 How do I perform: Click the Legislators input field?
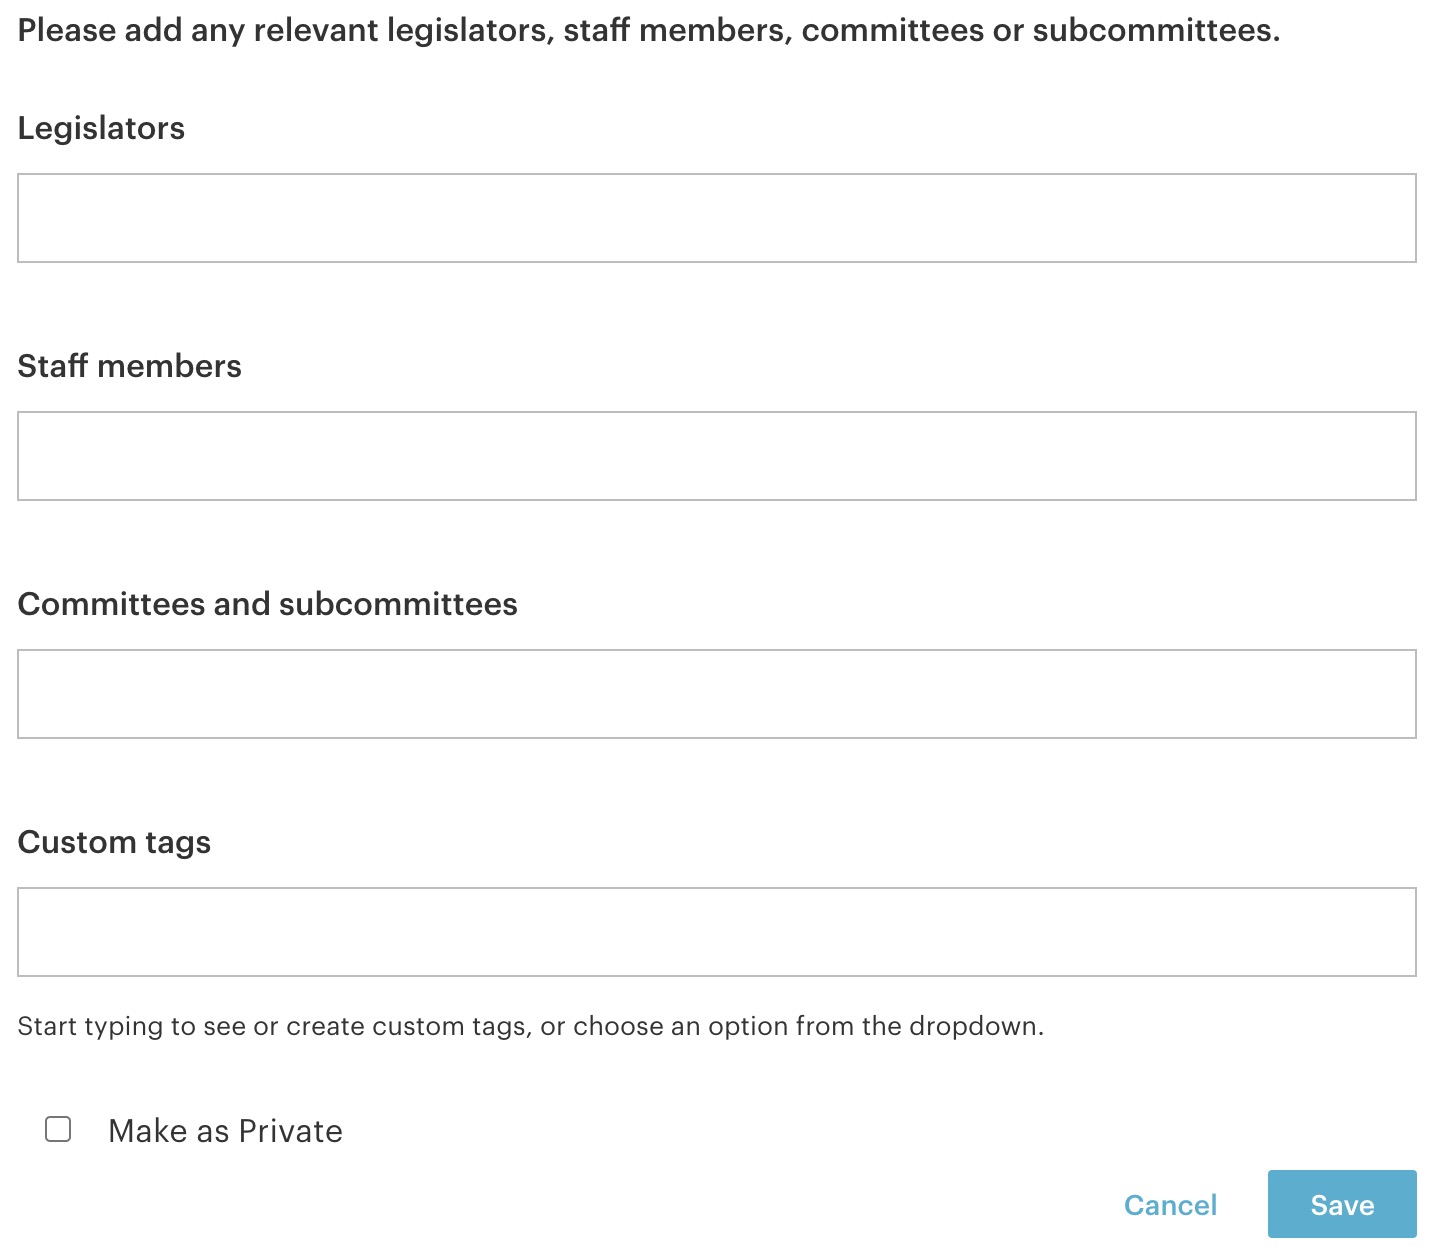(x=716, y=218)
